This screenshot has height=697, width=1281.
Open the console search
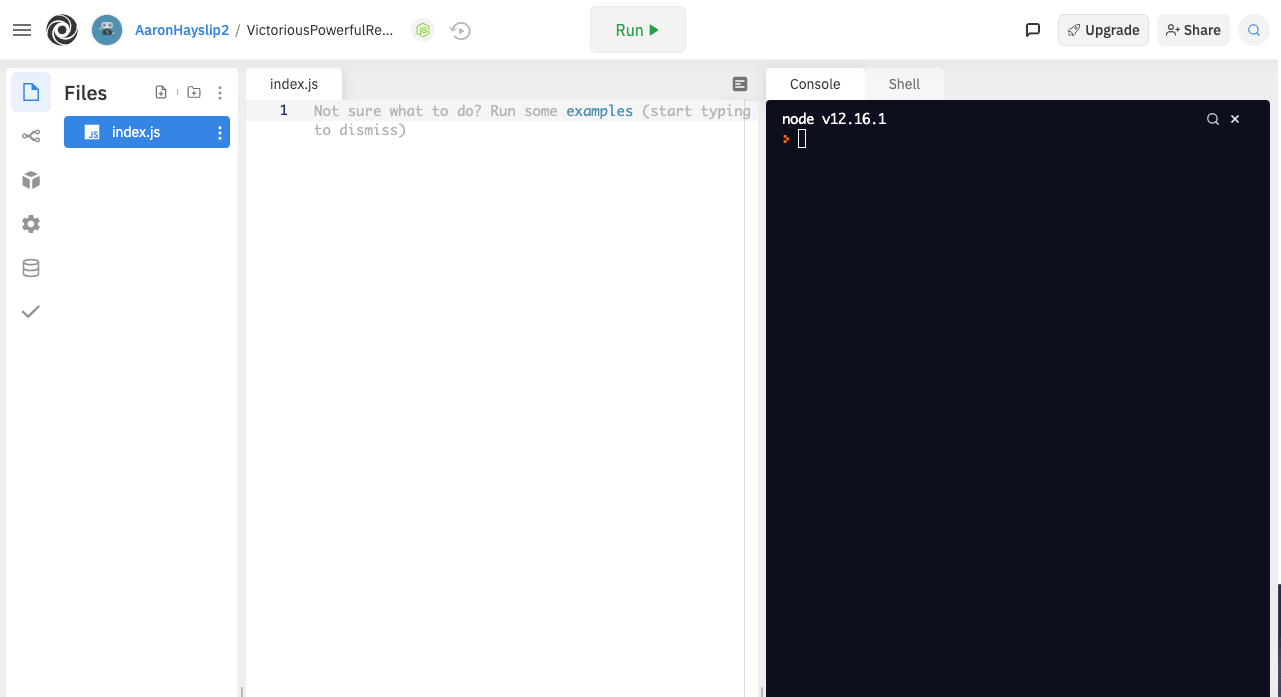[x=1212, y=118]
